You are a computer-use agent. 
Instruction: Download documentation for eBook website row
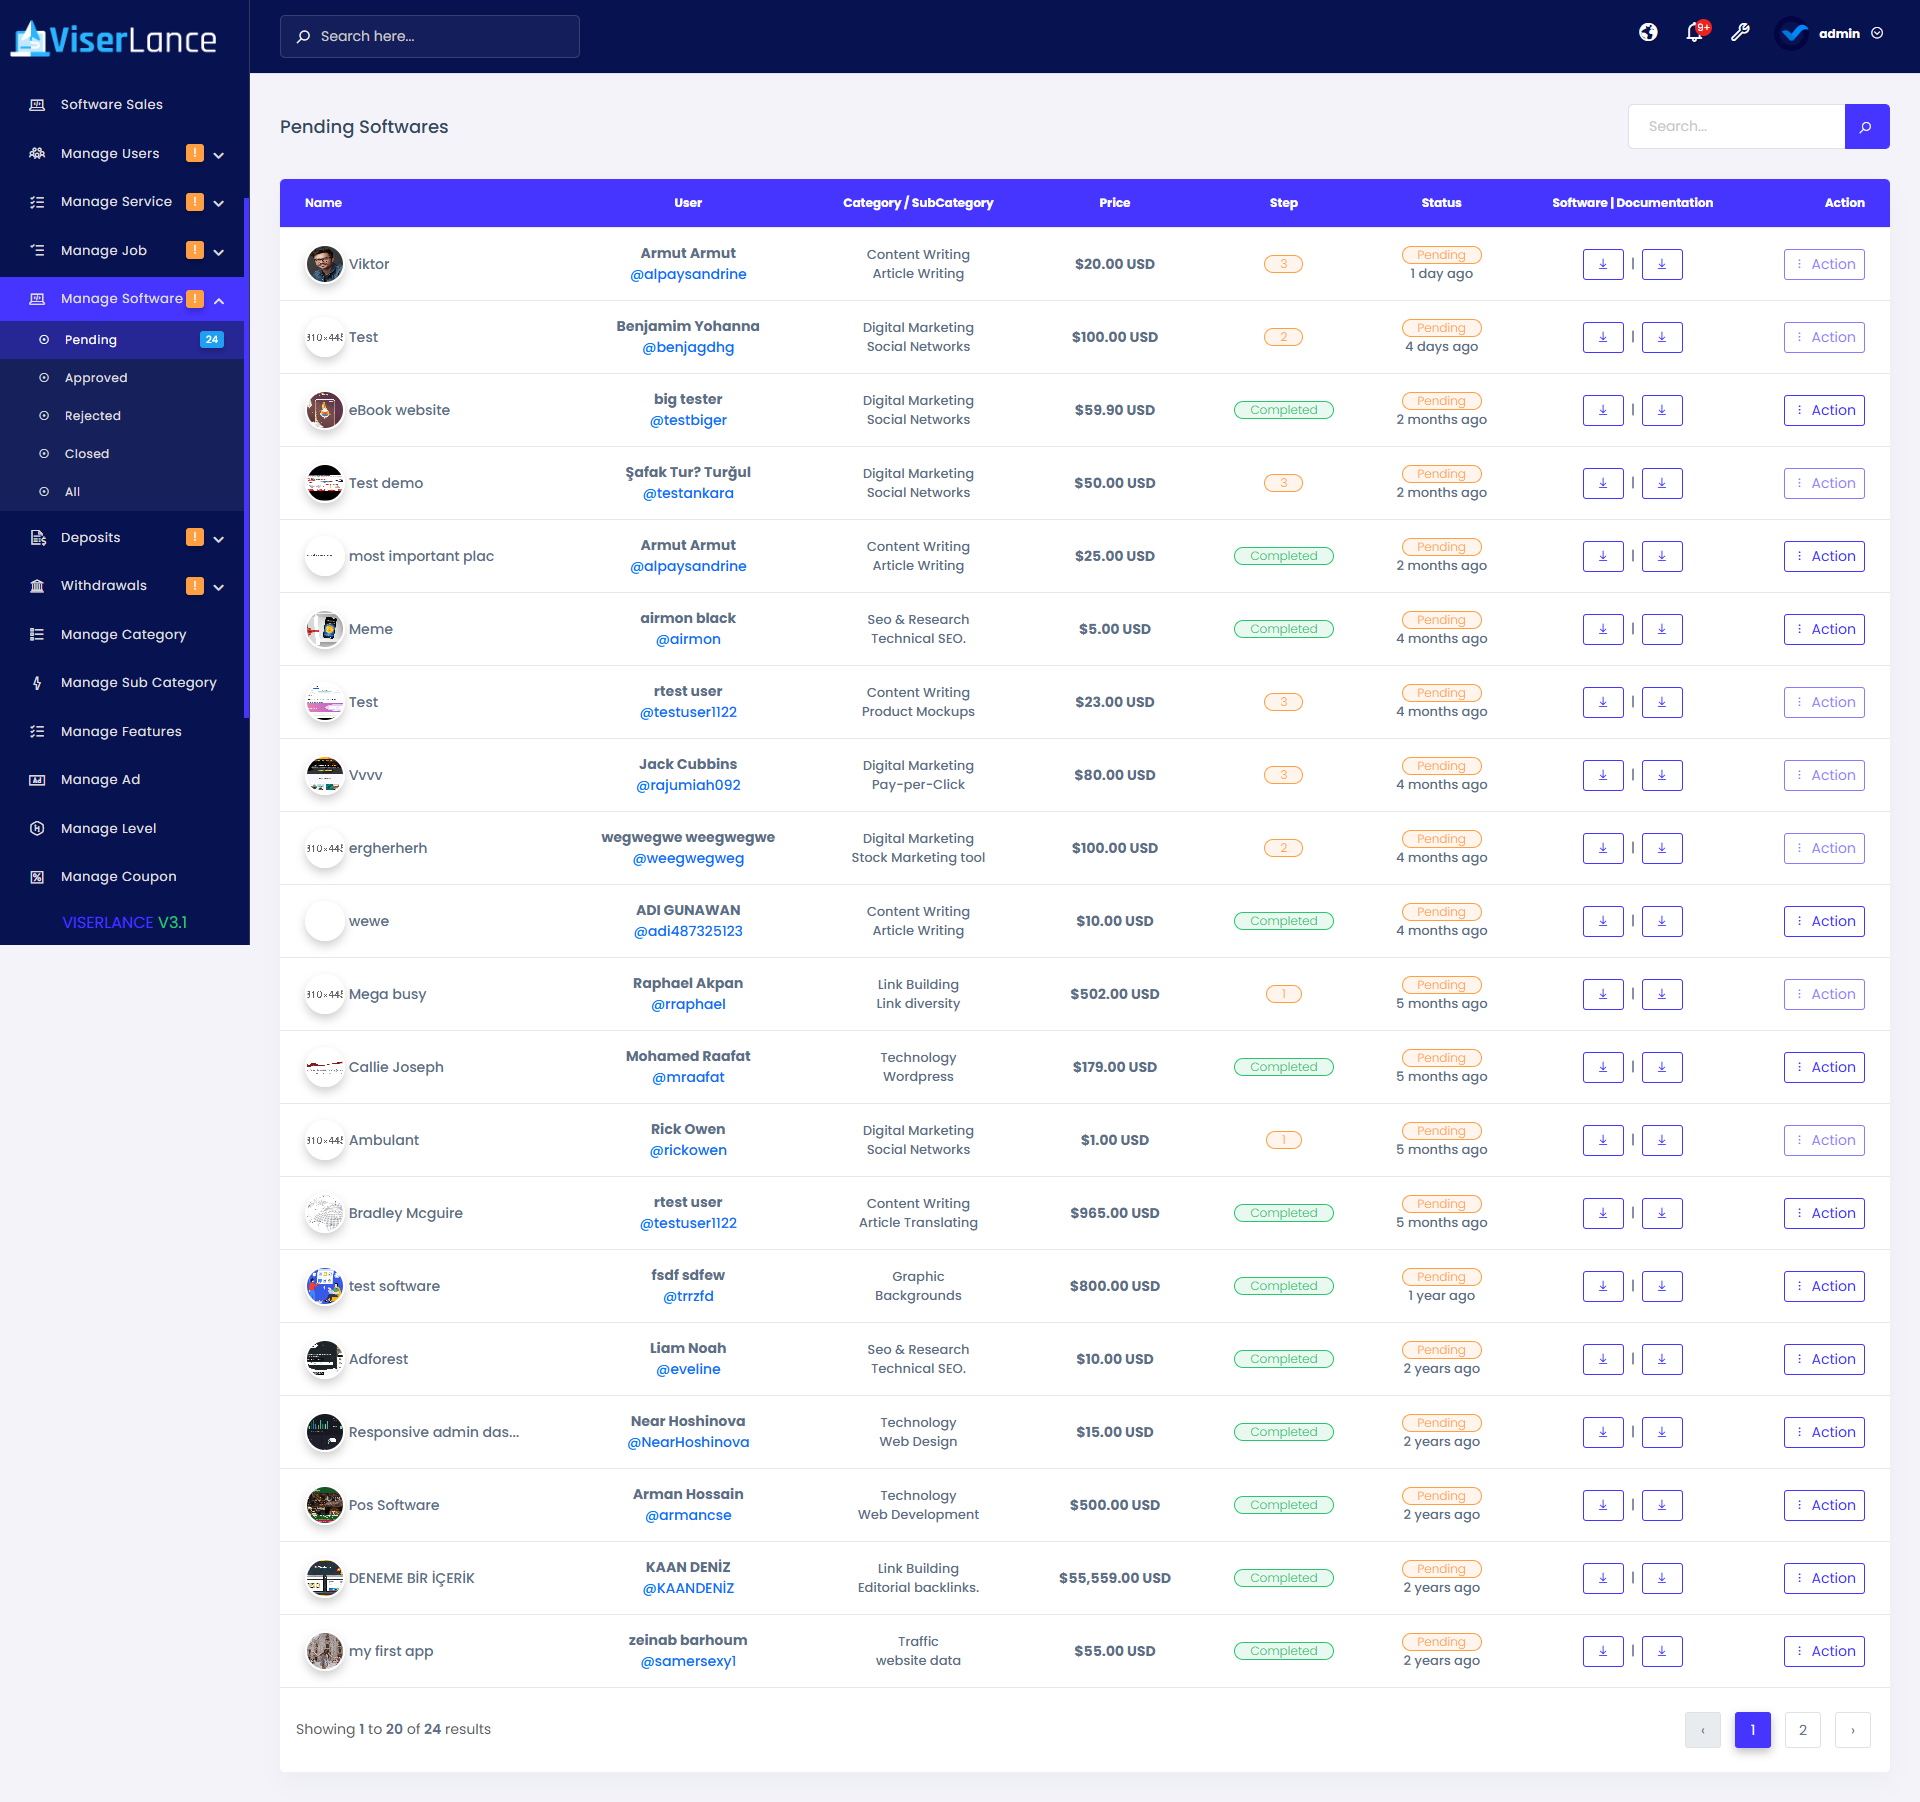tap(1662, 411)
